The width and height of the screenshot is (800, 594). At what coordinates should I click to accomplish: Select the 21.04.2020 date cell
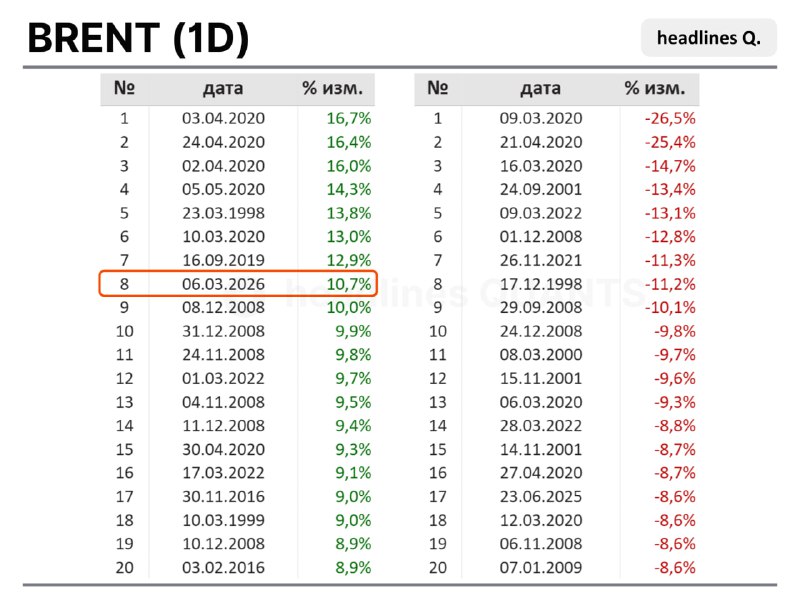click(540, 142)
